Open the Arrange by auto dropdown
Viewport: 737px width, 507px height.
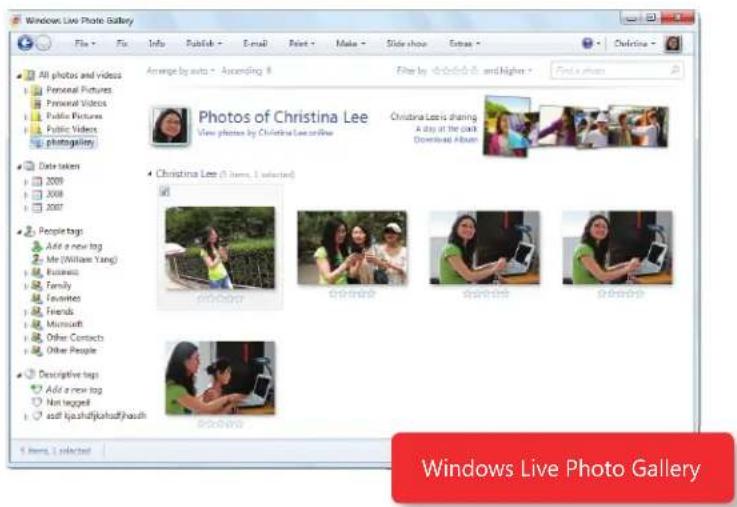tap(180, 71)
